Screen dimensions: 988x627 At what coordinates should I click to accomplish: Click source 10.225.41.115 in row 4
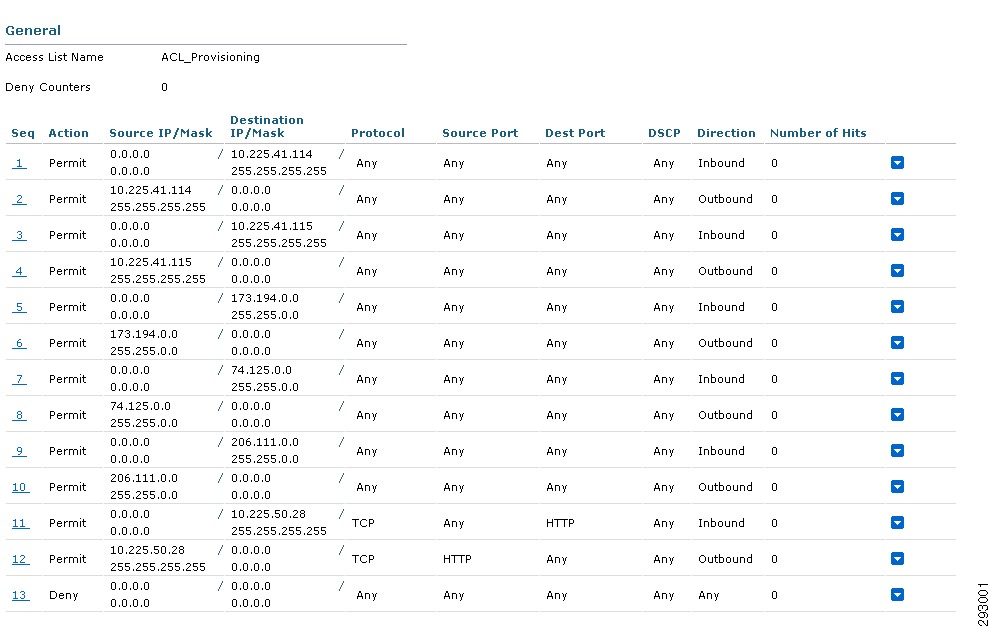151,262
